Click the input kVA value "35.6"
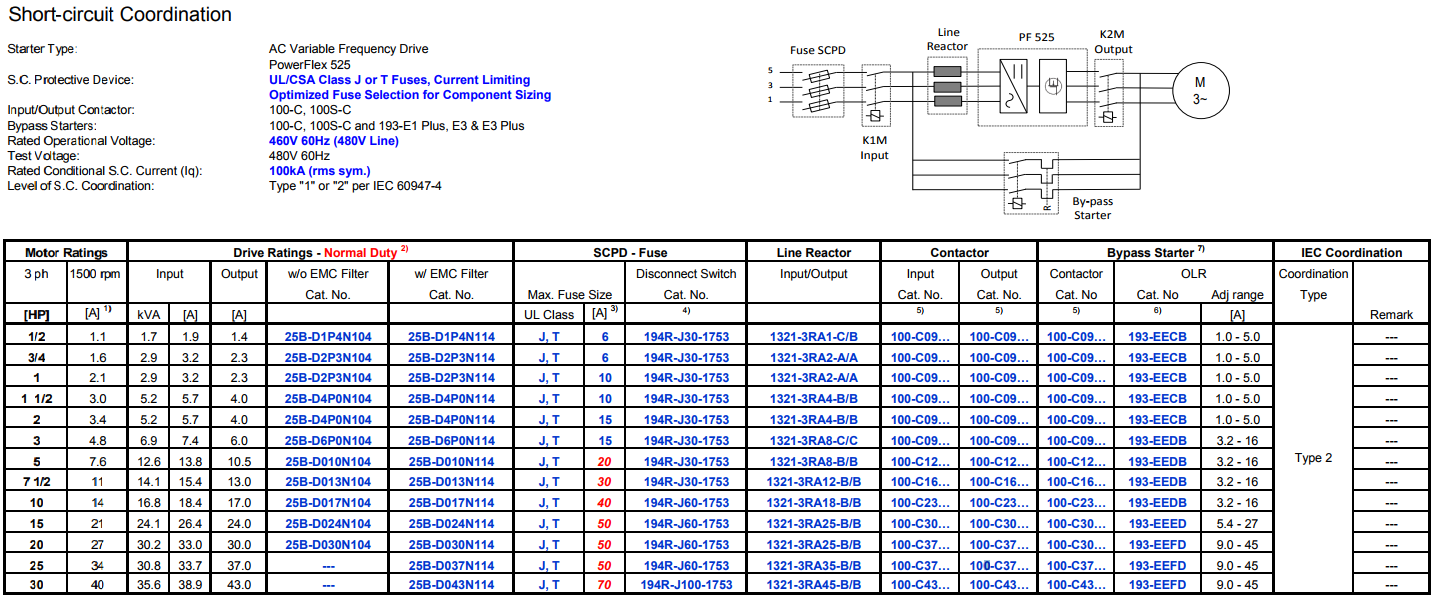The height and width of the screenshot is (595, 1431). pyautogui.click(x=148, y=585)
